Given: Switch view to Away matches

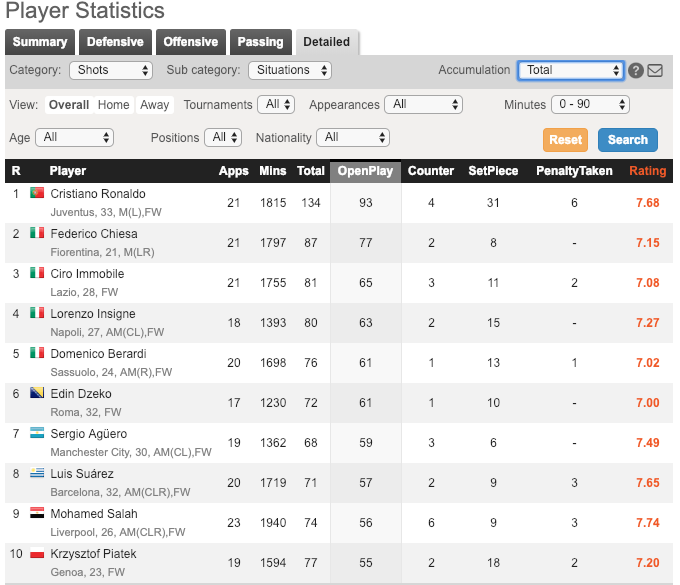Looking at the screenshot, I should tap(154, 105).
